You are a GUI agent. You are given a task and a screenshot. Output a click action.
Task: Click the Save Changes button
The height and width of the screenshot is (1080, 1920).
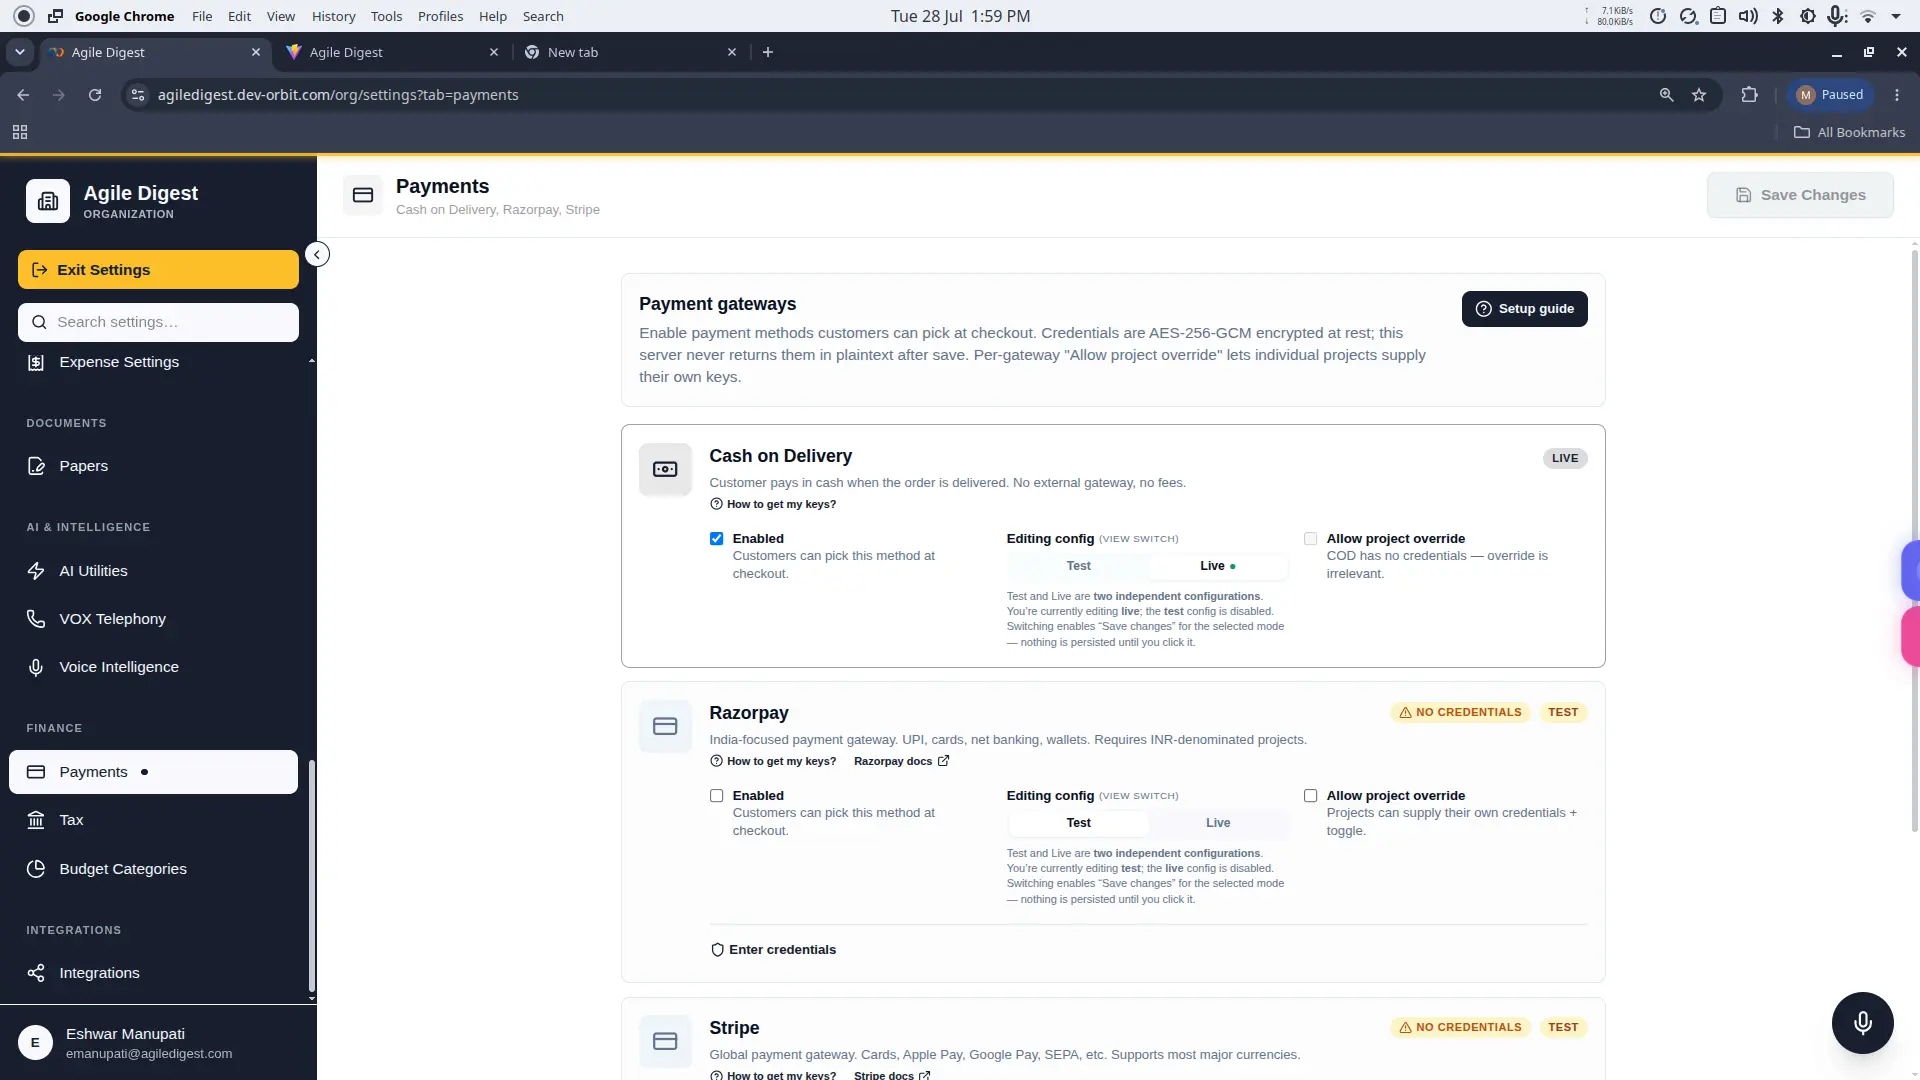pos(1800,195)
